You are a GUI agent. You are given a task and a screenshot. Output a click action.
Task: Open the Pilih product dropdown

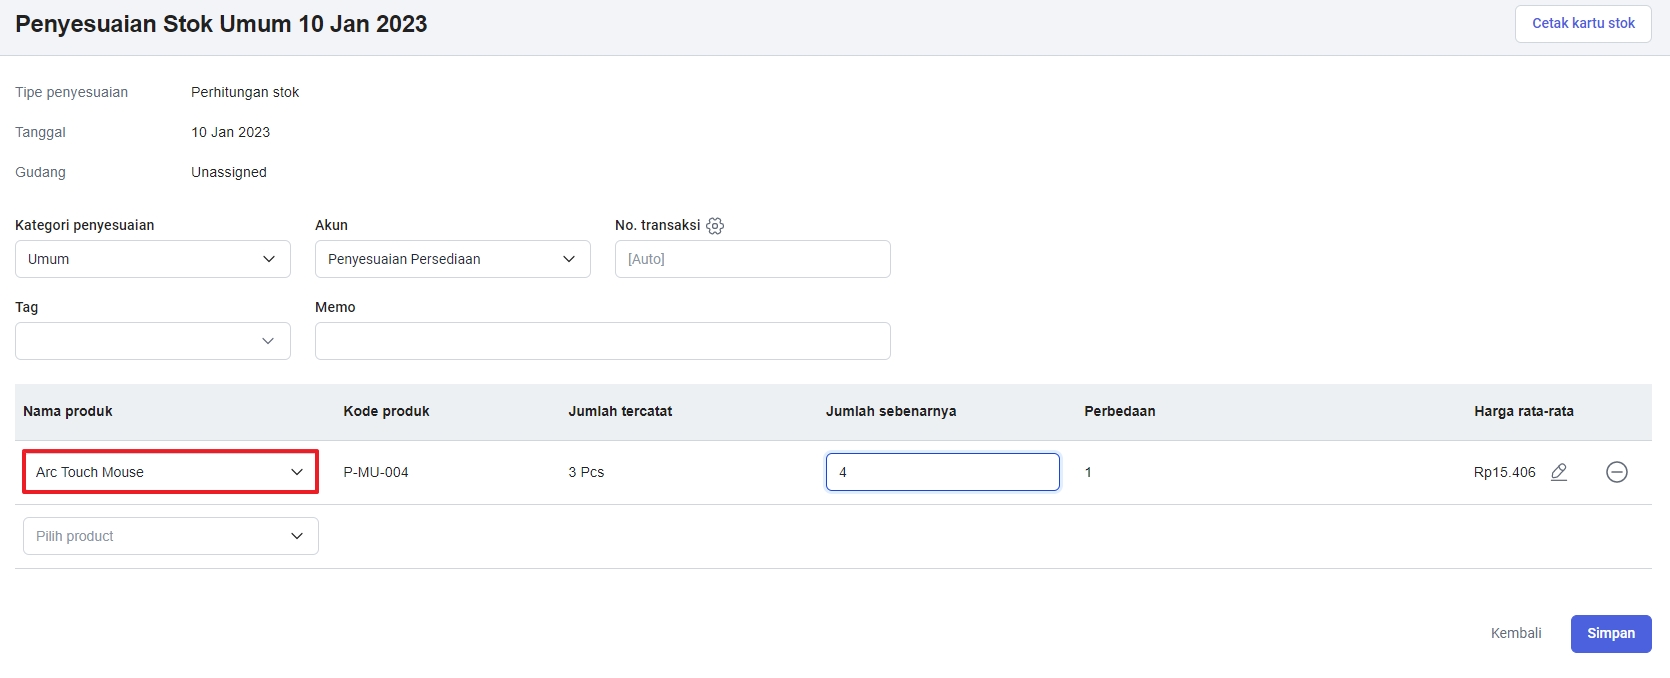coord(170,536)
